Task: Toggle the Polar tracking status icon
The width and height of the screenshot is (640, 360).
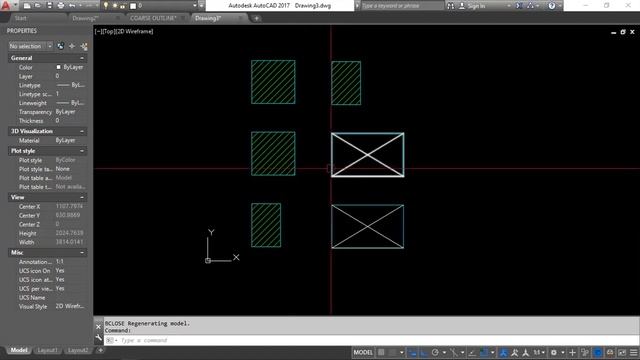Action: (x=435, y=352)
